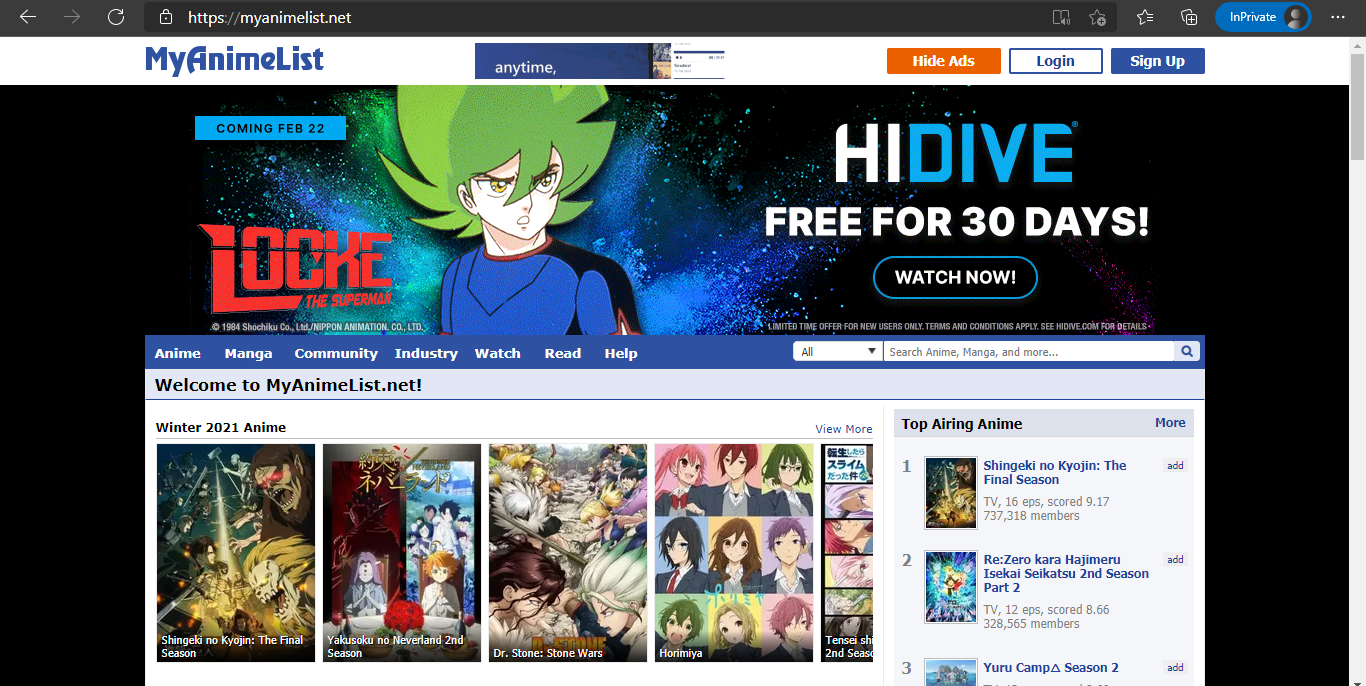Open rank 2 Re:Zero thumbnail
Viewport: 1366px width, 686px height.
pyautogui.click(x=950, y=587)
